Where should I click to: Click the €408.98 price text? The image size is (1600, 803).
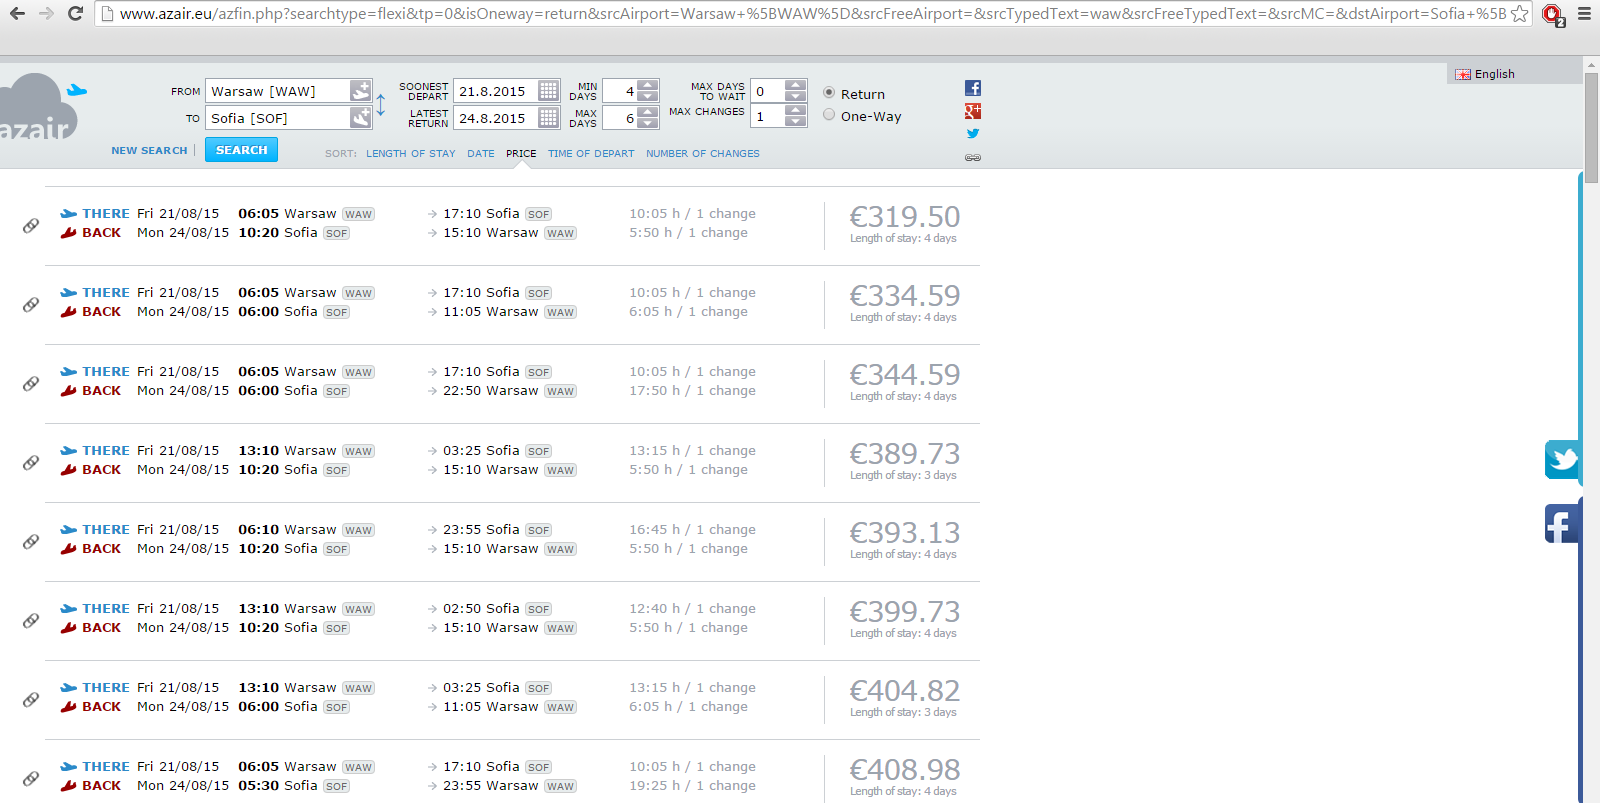[904, 770]
